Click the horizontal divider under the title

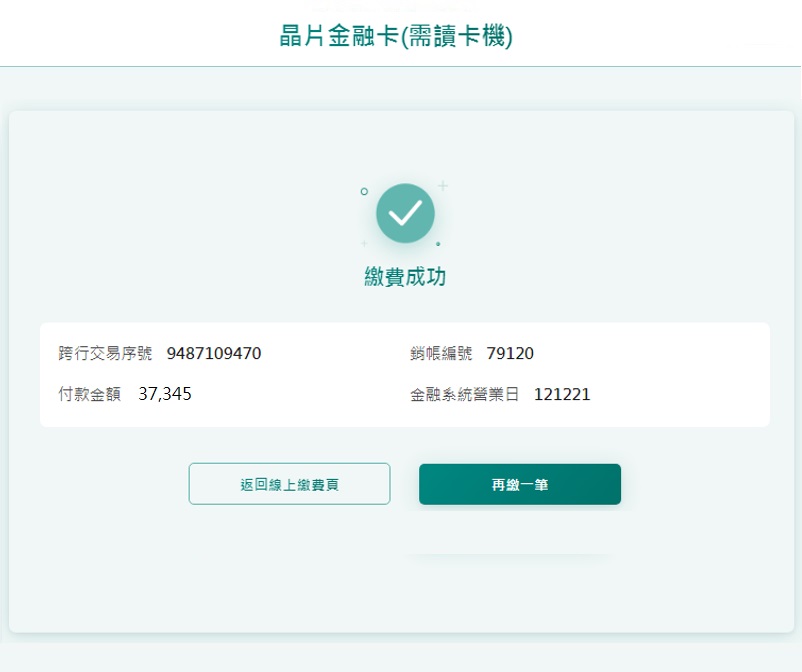(x=401, y=66)
